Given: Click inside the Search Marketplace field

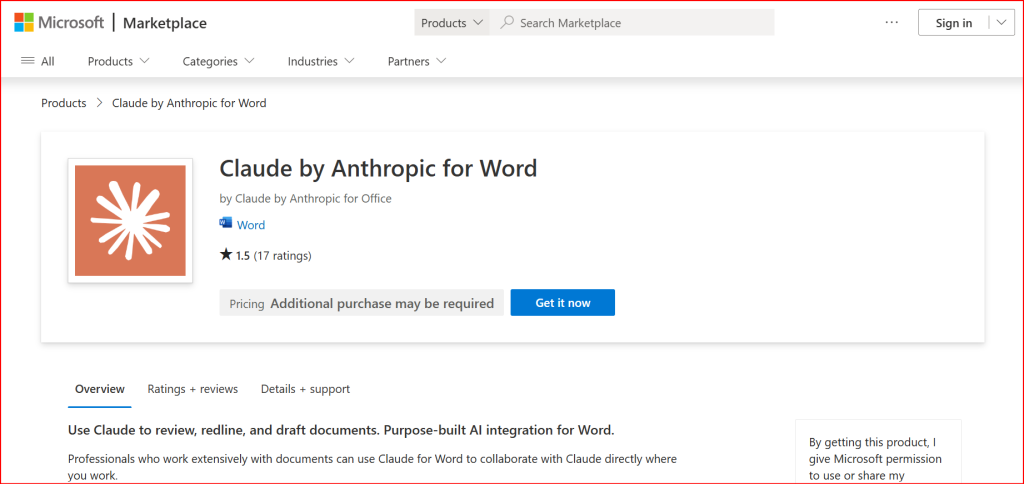Looking at the screenshot, I should pyautogui.click(x=640, y=22).
